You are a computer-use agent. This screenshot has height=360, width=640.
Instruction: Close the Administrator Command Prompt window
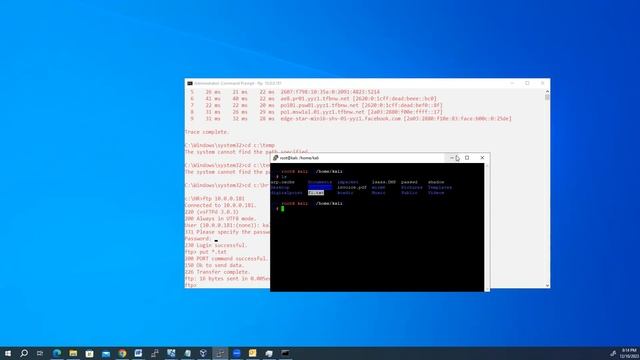click(542, 83)
